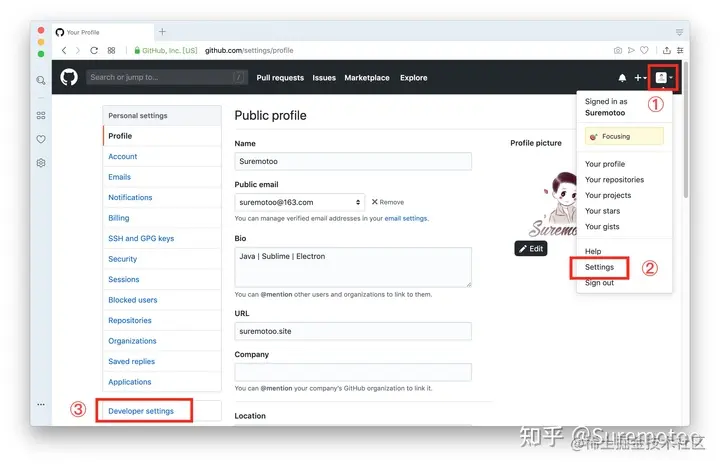Open a new browser tab with plus
Viewport: 720px width, 466px height.
pyautogui.click(x=162, y=32)
